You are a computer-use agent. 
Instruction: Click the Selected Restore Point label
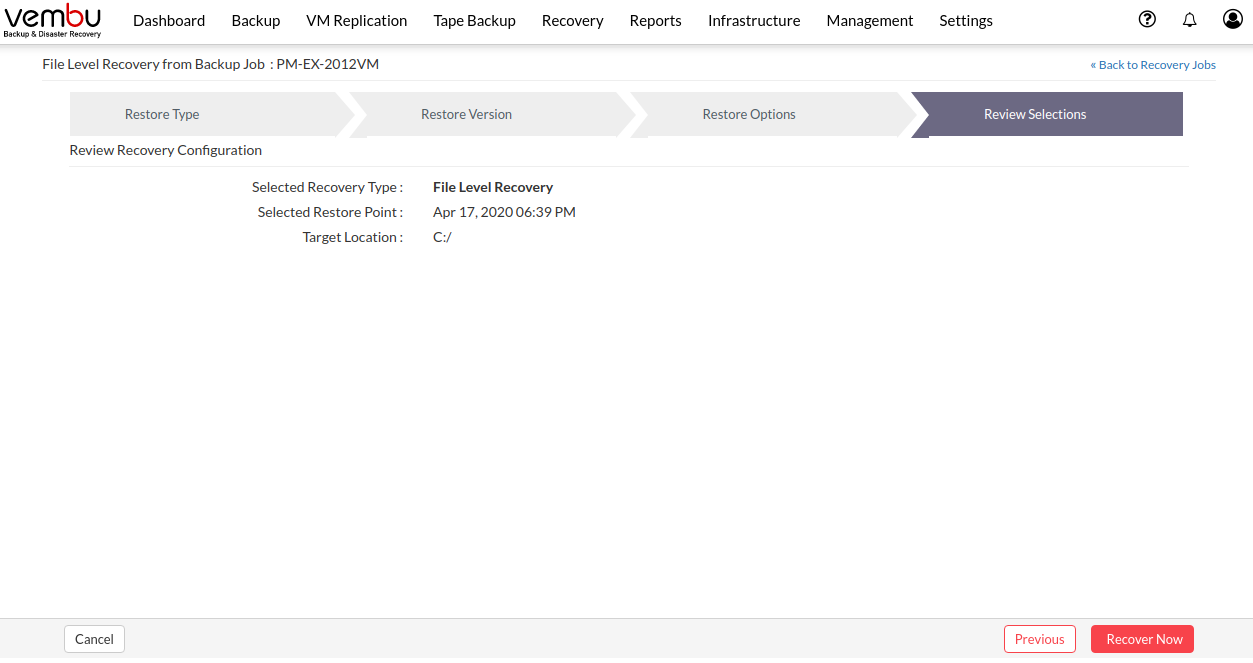330,212
